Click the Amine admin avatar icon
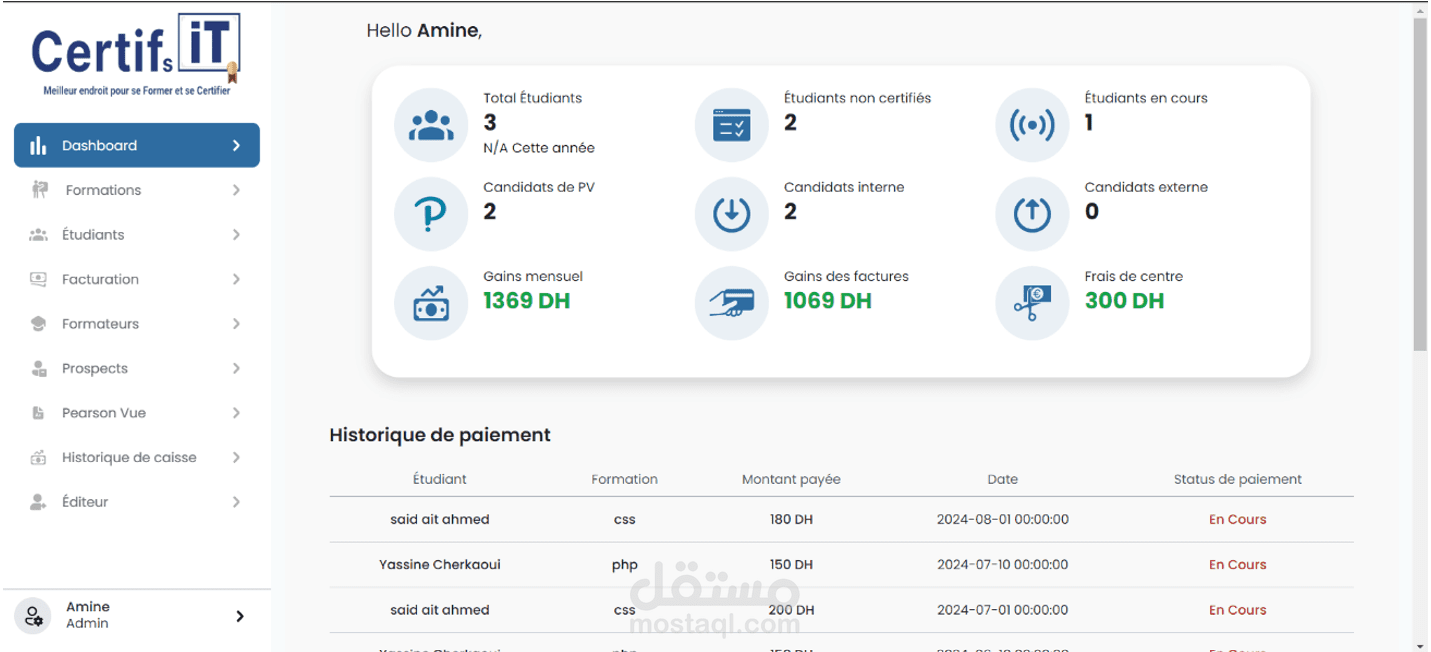Image resolution: width=1431 pixels, height=652 pixels. click(33, 616)
